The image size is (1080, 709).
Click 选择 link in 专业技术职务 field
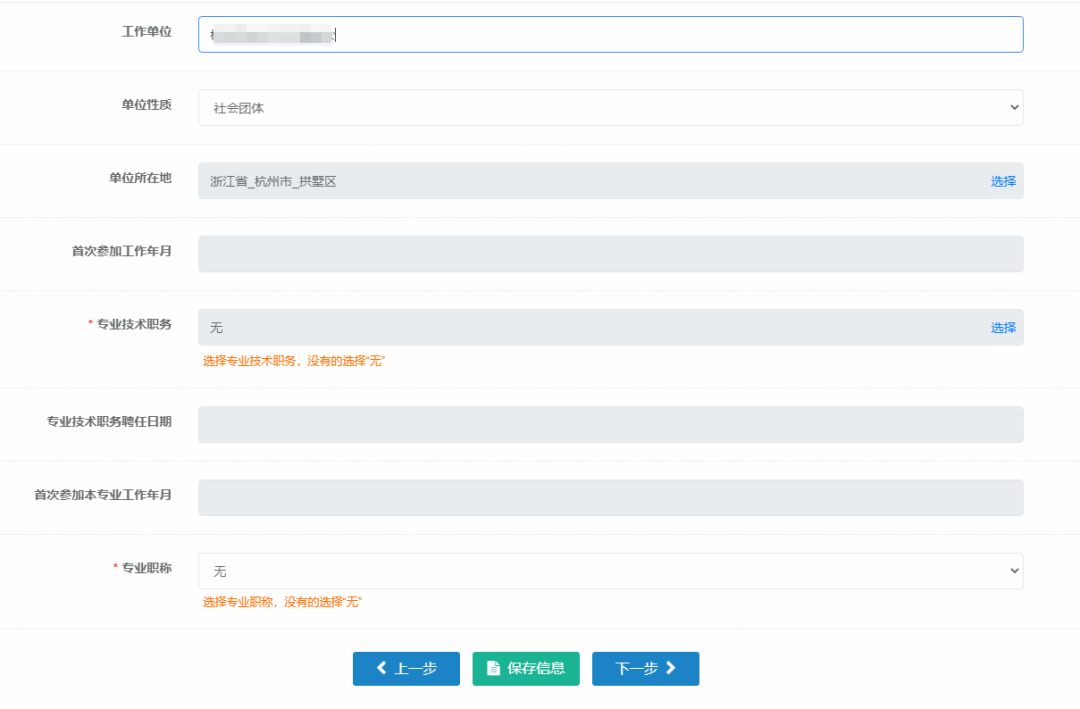click(1003, 327)
